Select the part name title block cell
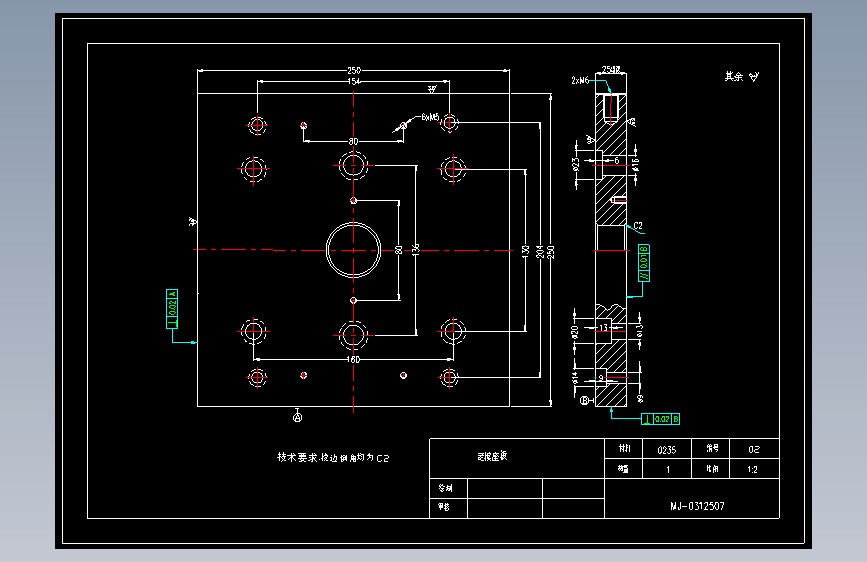Screen dimensions: 867x562 [x=517, y=459]
